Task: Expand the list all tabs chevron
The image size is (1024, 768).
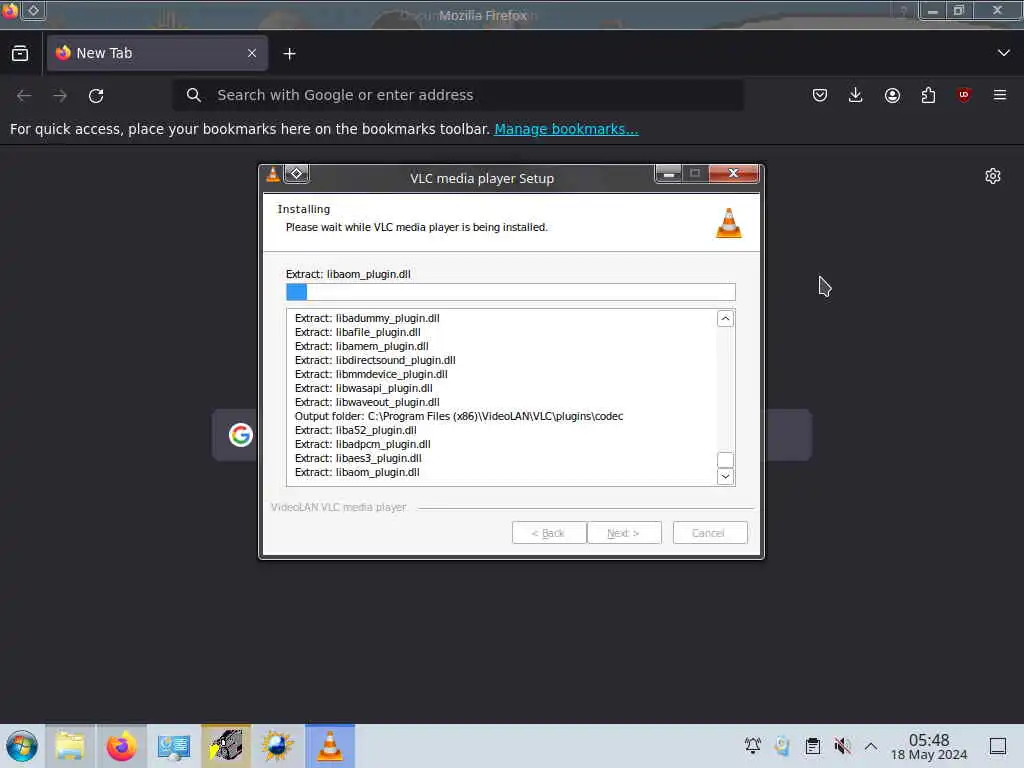Action: click(x=1004, y=53)
